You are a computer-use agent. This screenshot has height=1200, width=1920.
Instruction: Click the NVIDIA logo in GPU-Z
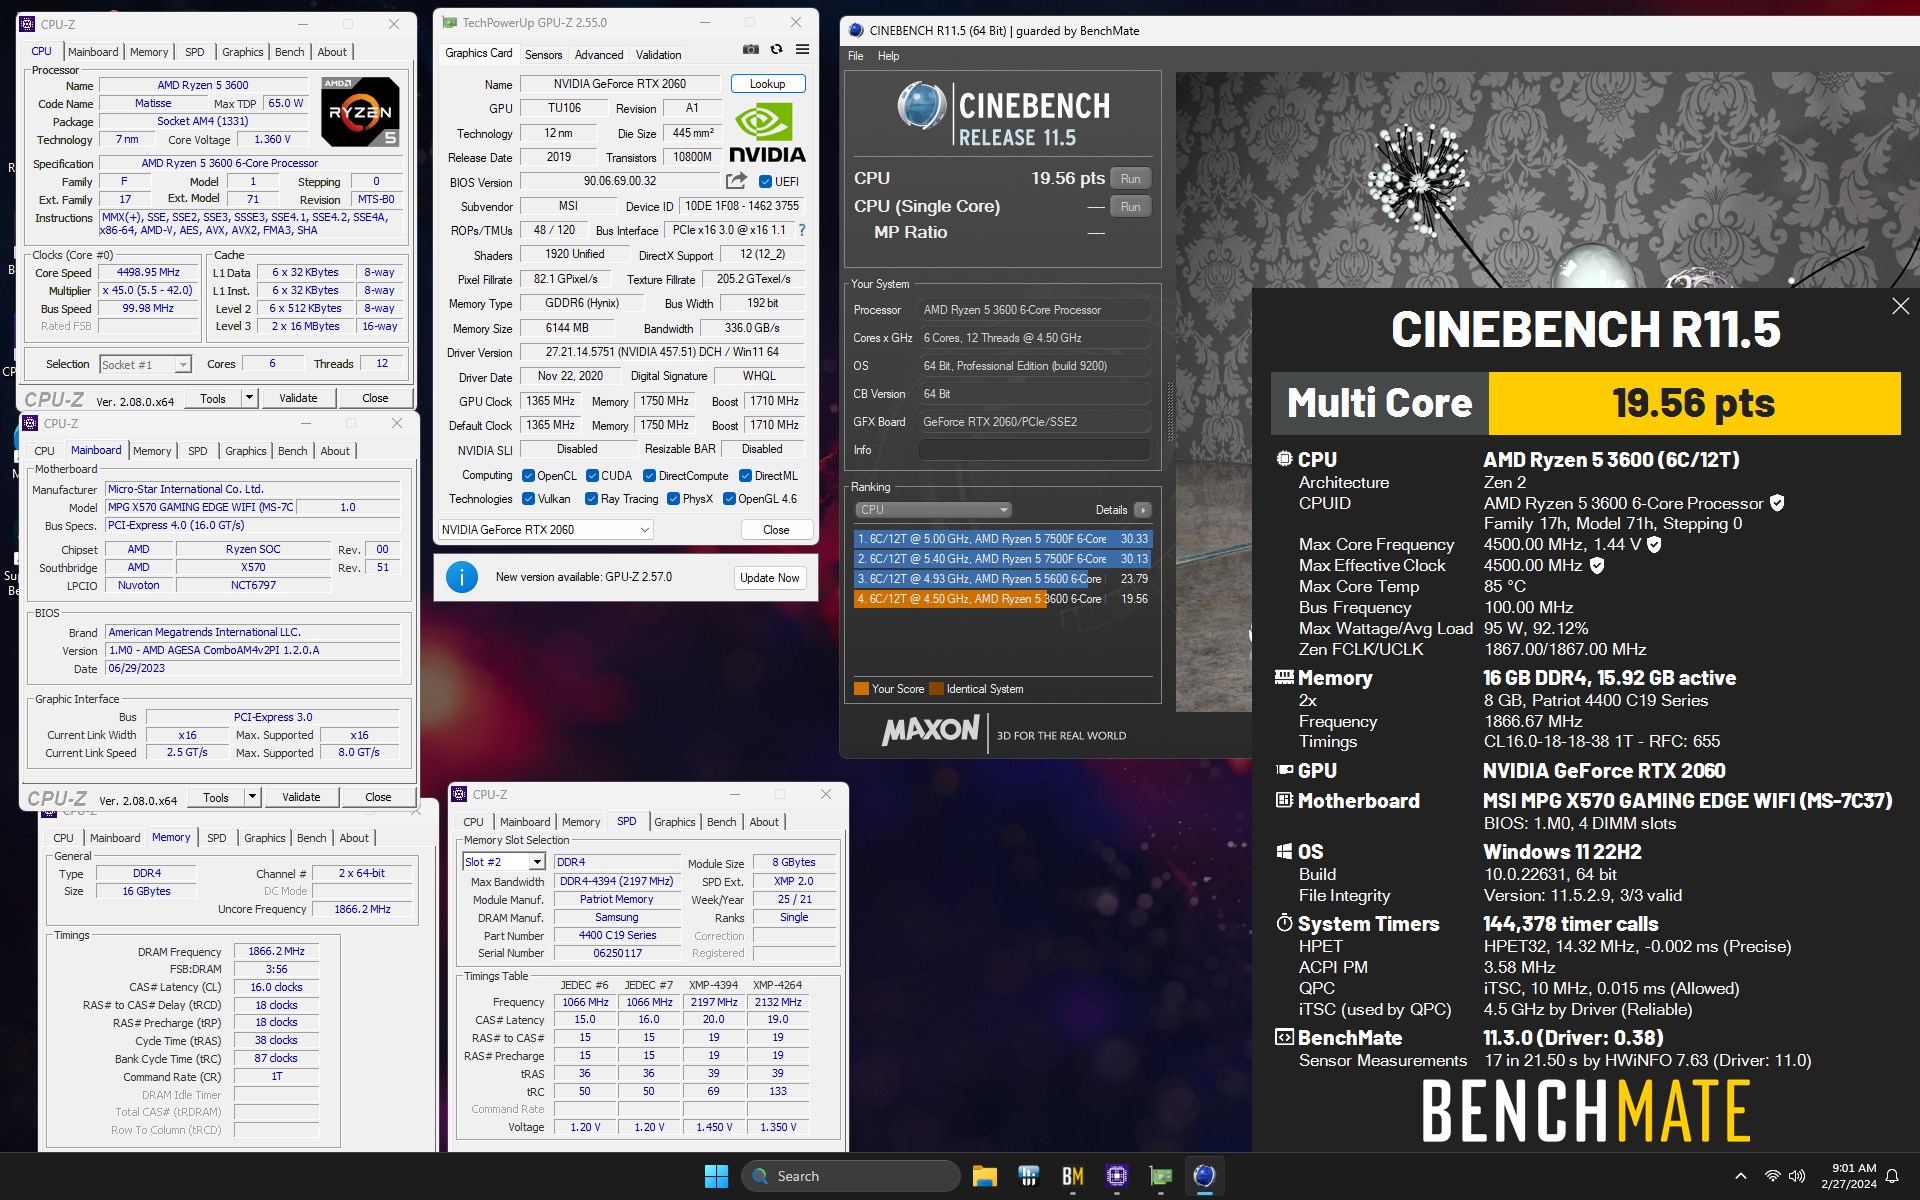[767, 133]
